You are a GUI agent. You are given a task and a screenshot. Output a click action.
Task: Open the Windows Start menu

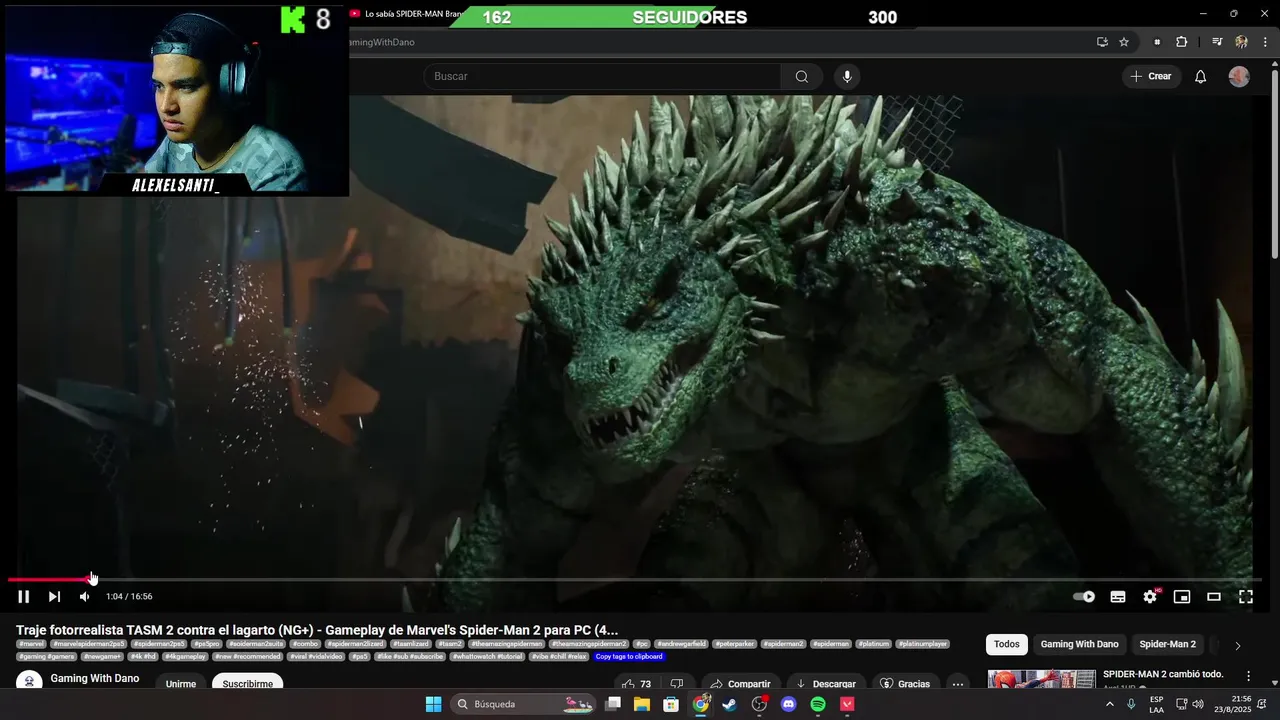433,705
